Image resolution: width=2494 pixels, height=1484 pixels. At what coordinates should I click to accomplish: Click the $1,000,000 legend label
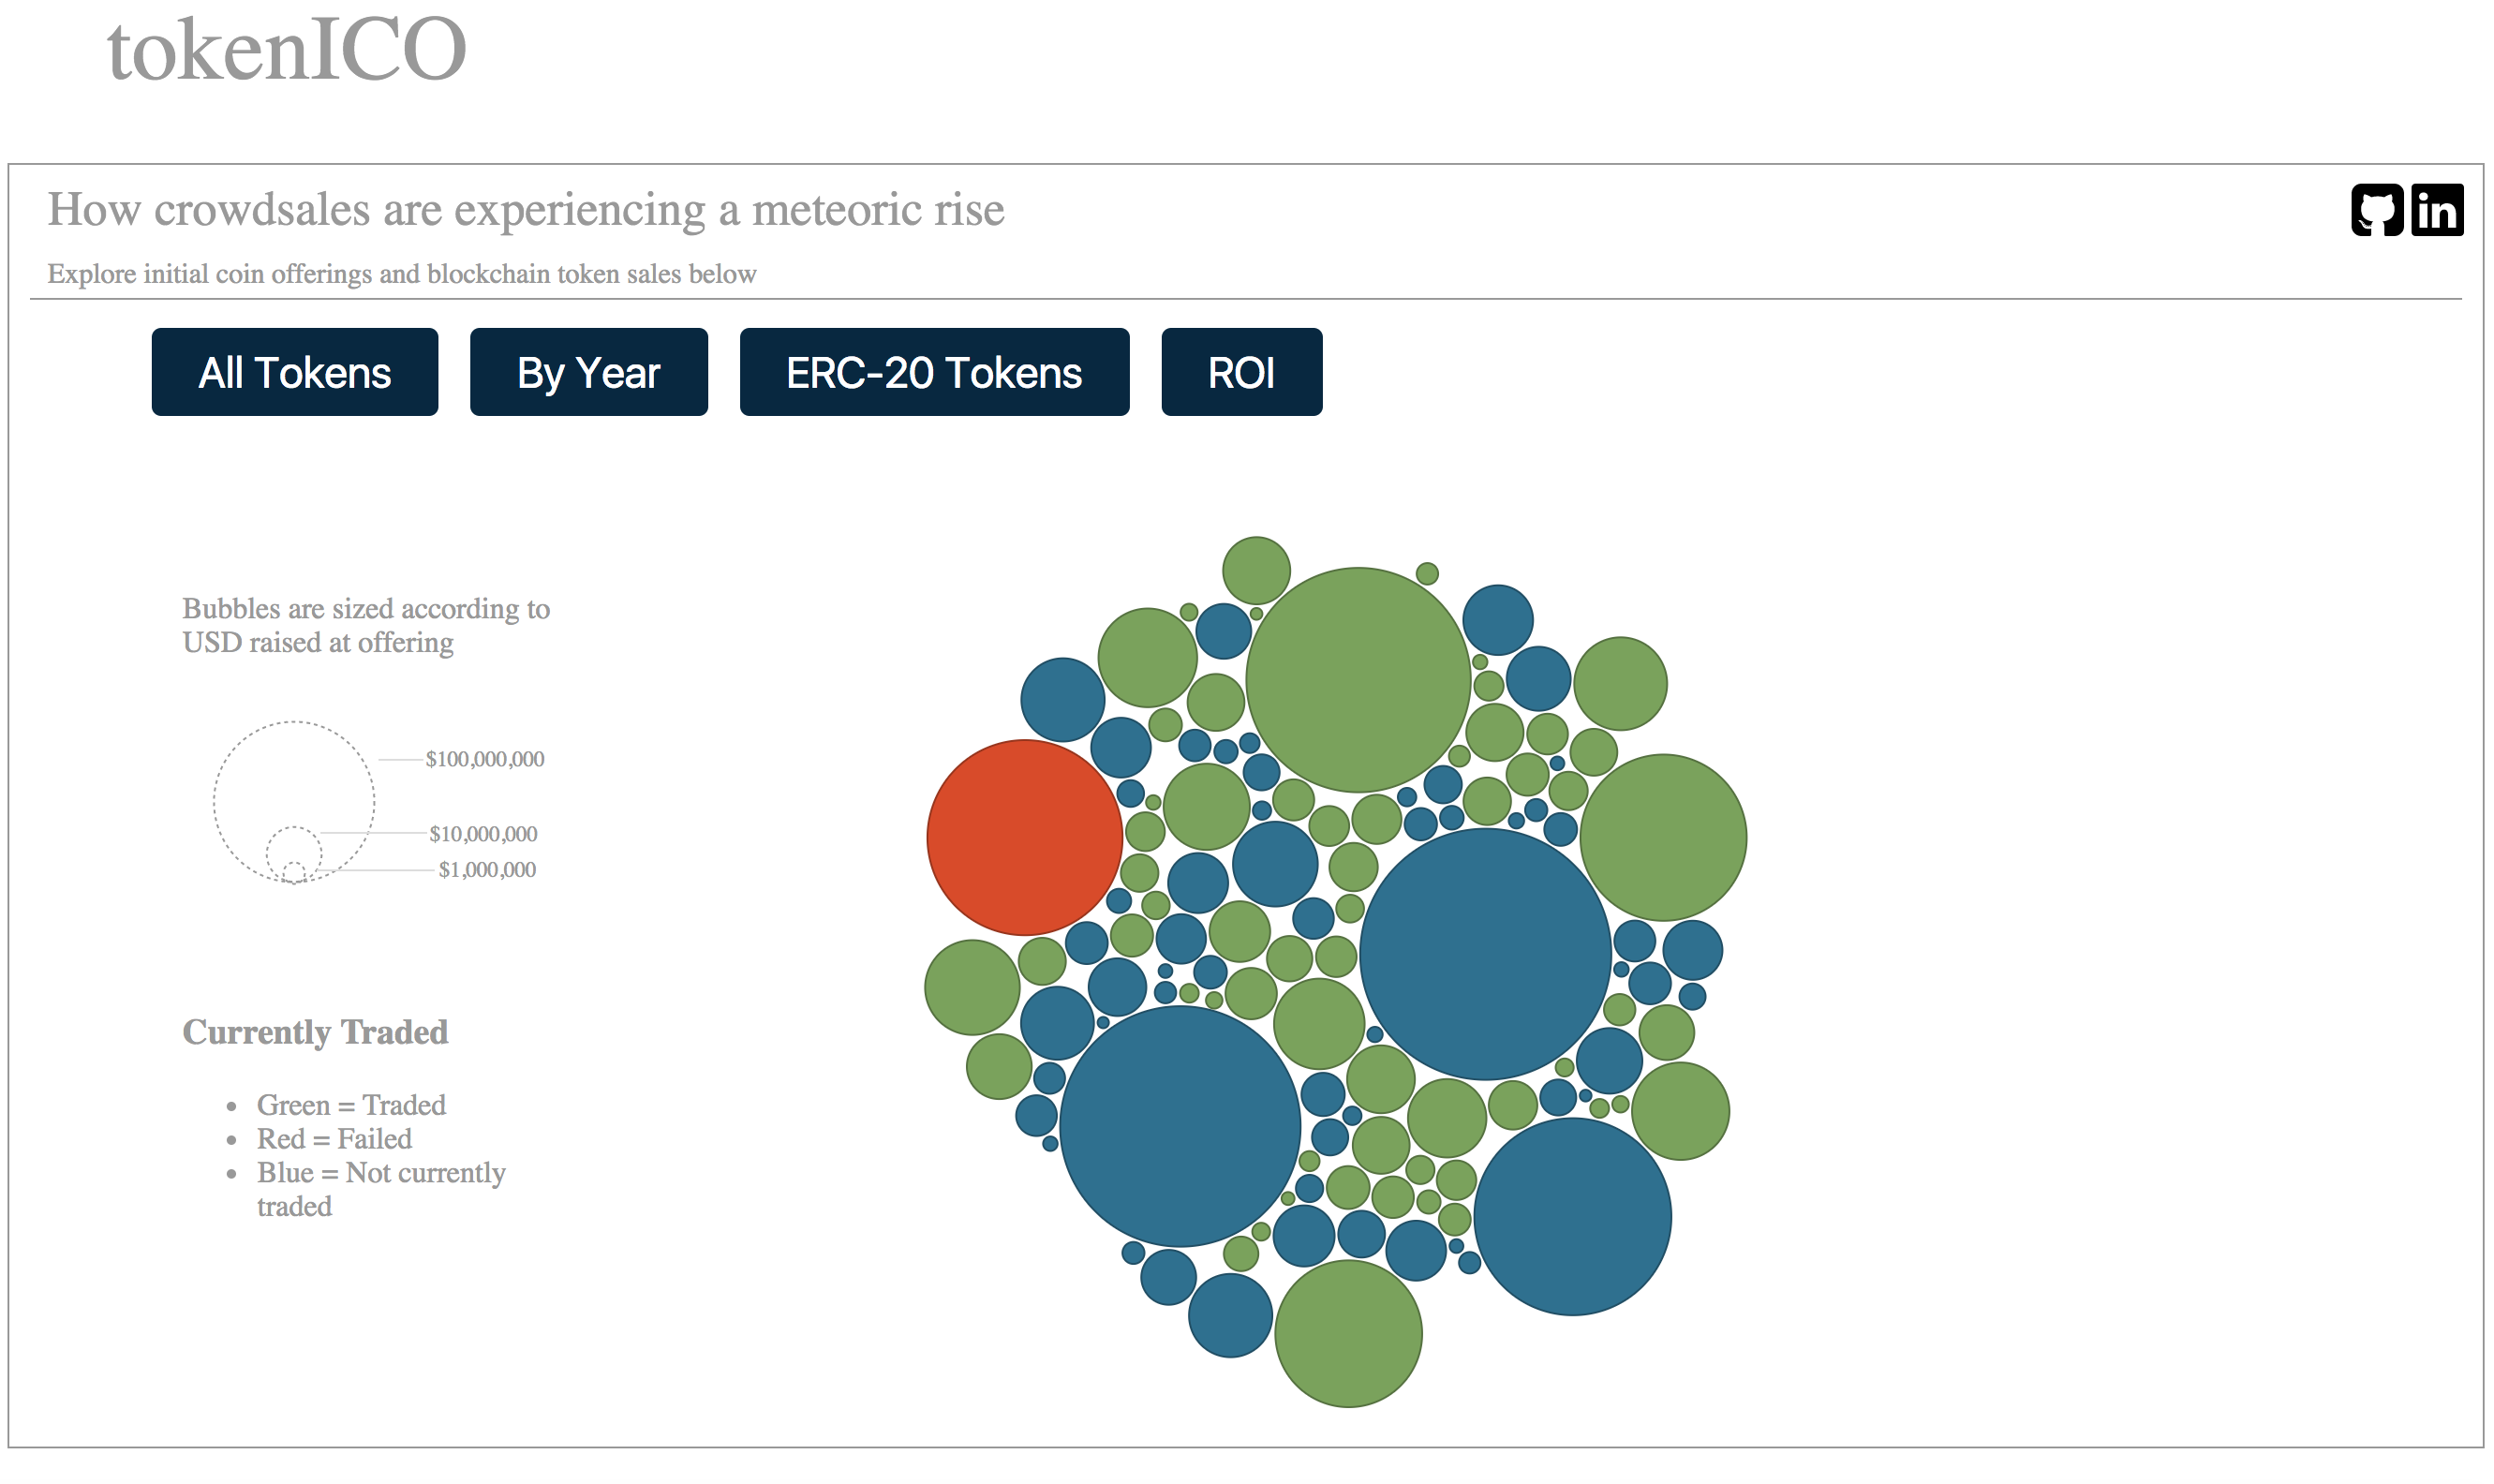pos(487,869)
